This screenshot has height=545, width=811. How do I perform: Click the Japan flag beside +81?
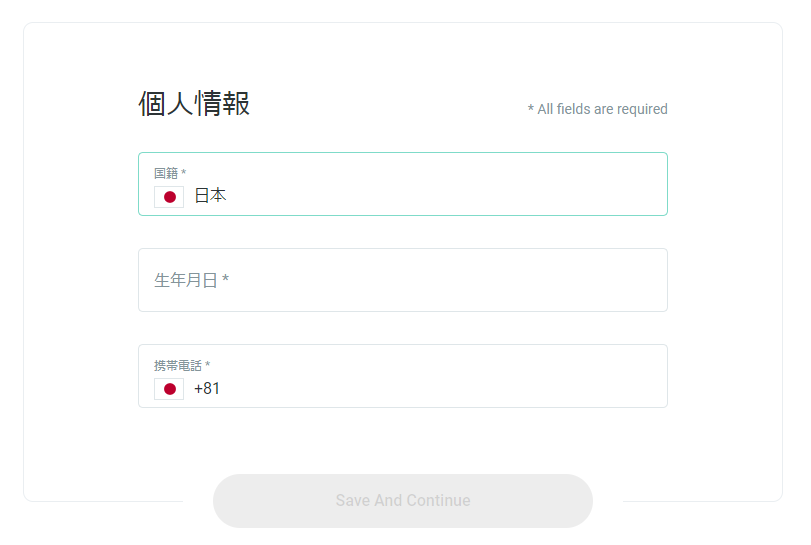tap(169, 389)
